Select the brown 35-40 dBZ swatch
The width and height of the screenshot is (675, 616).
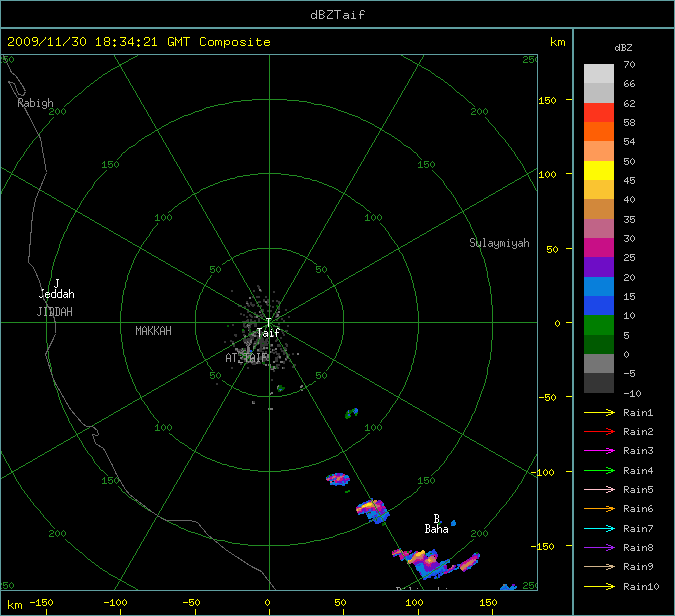[599, 209]
